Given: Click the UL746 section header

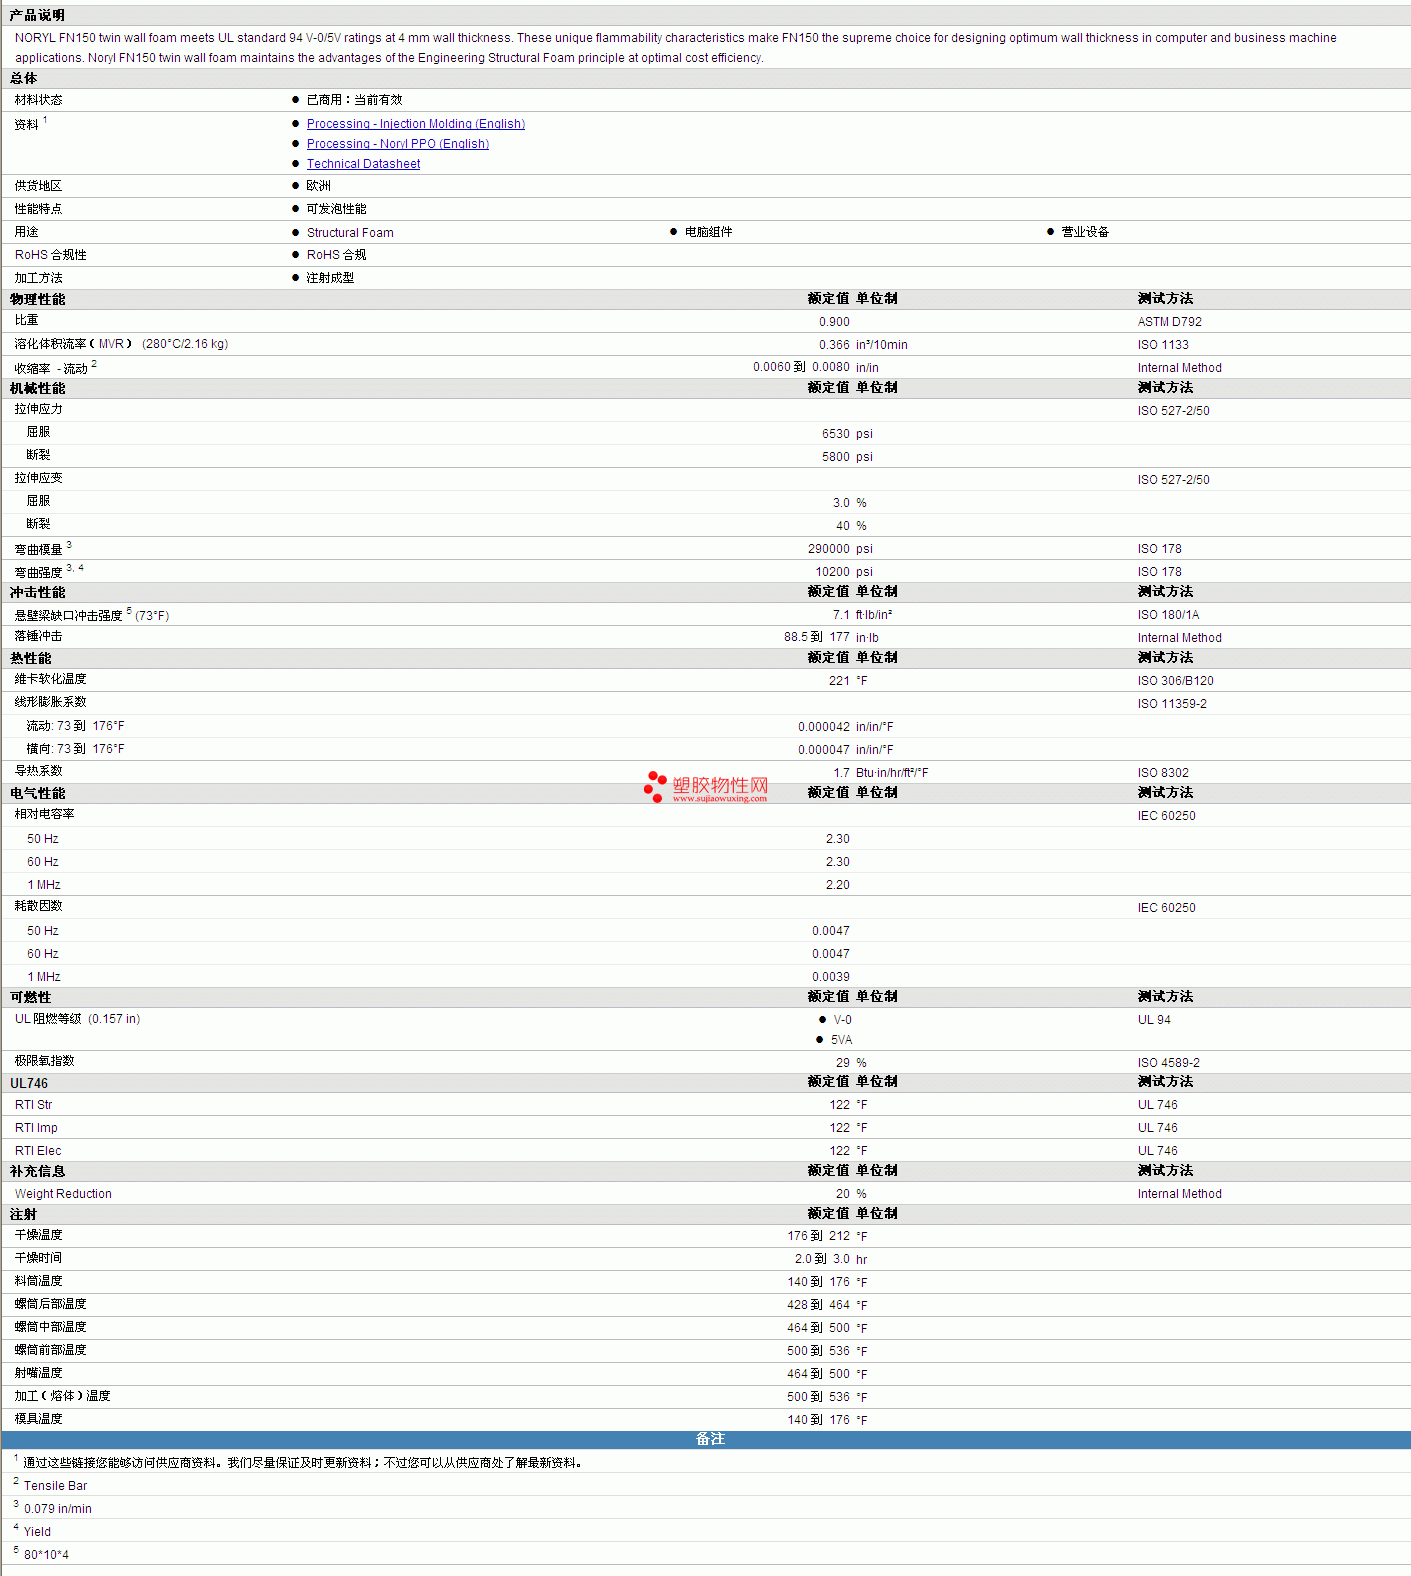Looking at the screenshot, I should pyautogui.click(x=29, y=1083).
